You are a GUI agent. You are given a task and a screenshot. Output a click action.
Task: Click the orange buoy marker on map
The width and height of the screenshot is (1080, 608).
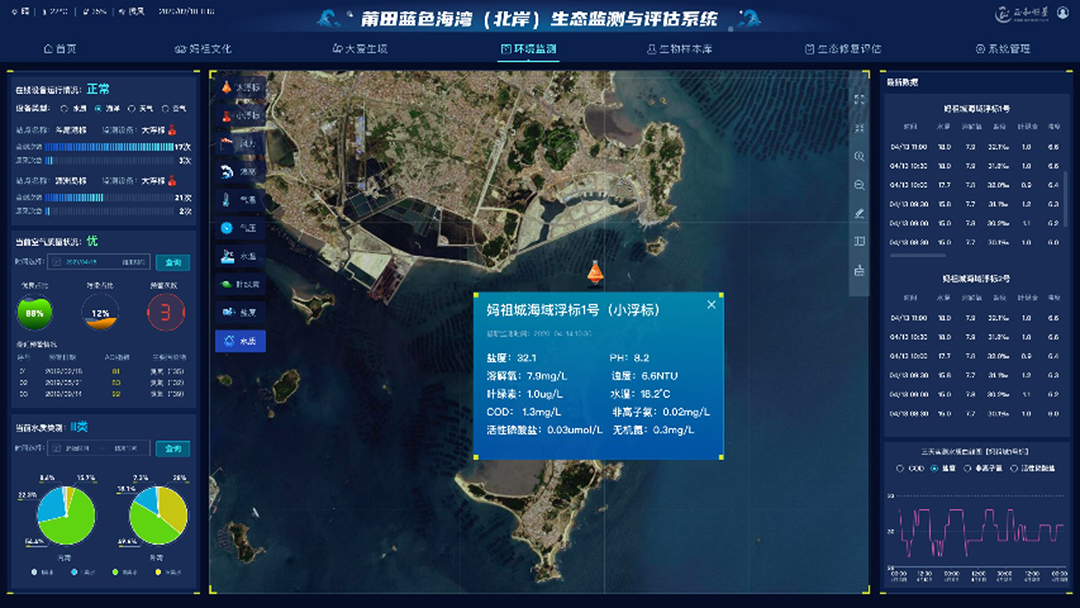click(x=595, y=271)
